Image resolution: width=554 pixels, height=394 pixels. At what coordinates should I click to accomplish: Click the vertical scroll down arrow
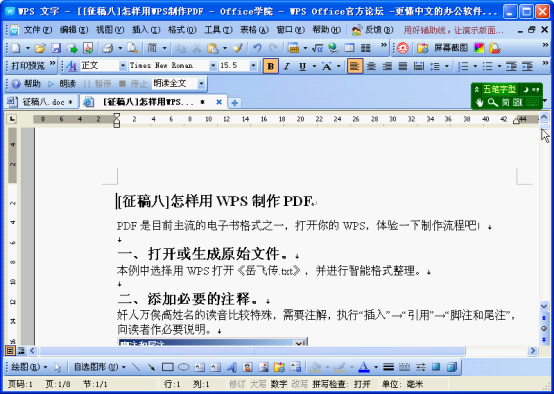[x=544, y=306]
